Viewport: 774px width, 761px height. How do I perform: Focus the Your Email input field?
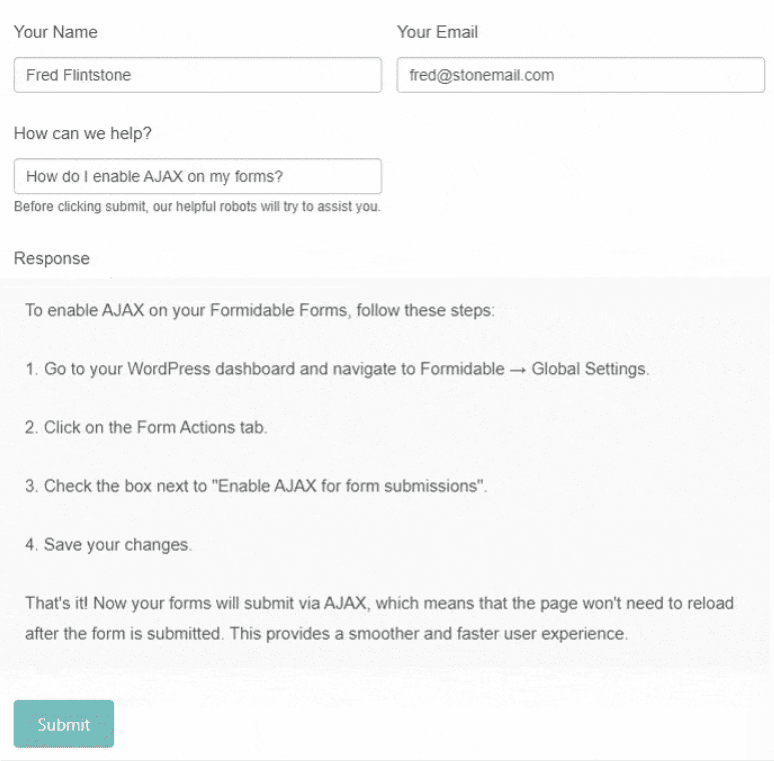(580, 75)
